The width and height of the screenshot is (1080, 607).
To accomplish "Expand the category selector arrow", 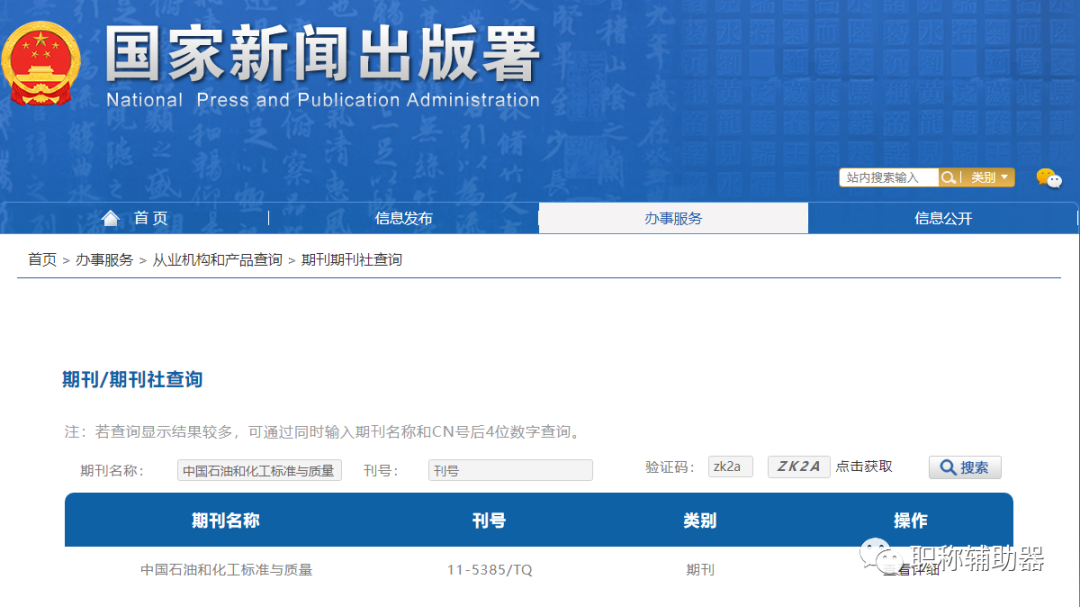I will (1003, 177).
